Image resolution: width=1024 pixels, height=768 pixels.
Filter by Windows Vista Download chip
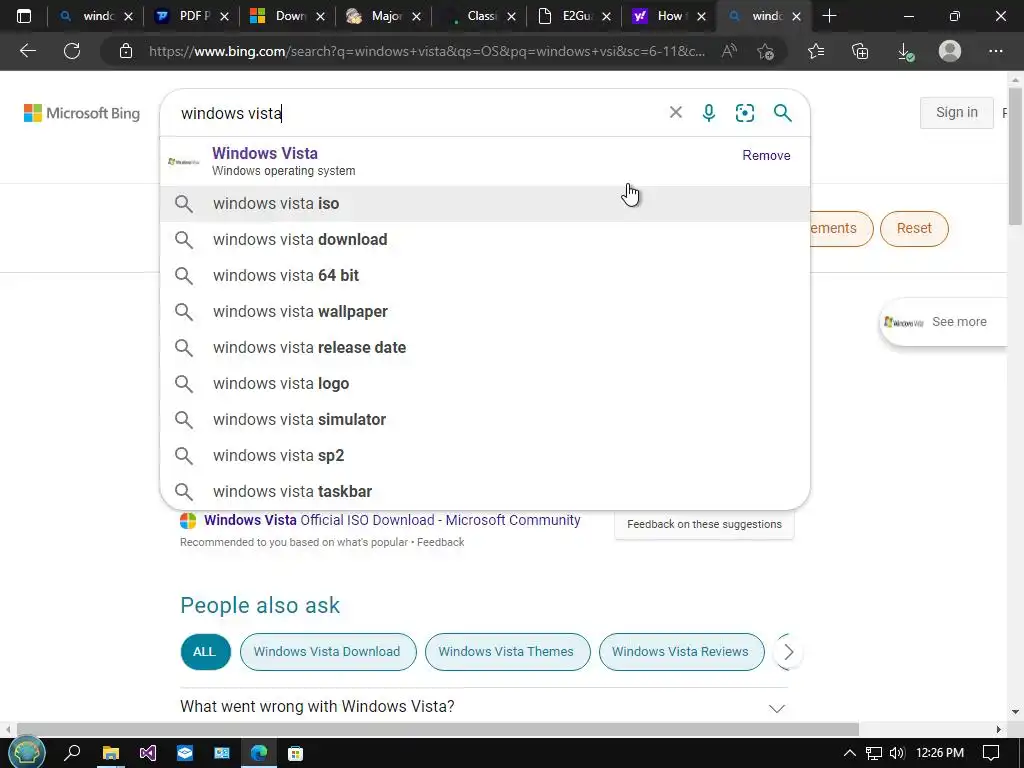[327, 652]
